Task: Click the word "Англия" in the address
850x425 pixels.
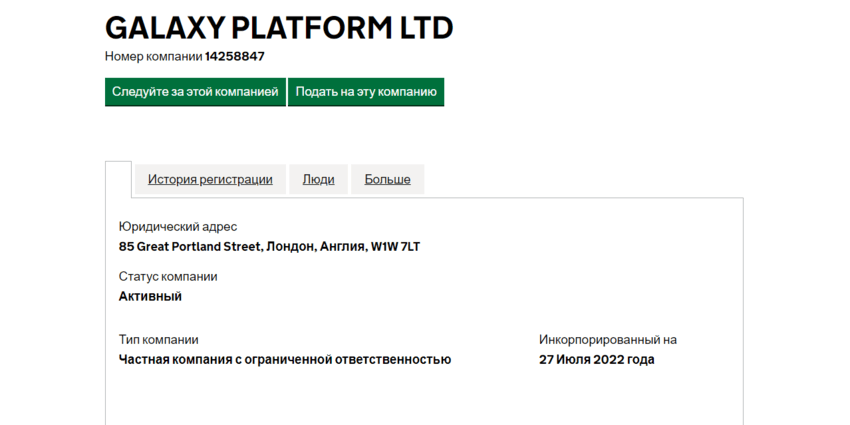Action: (342, 246)
